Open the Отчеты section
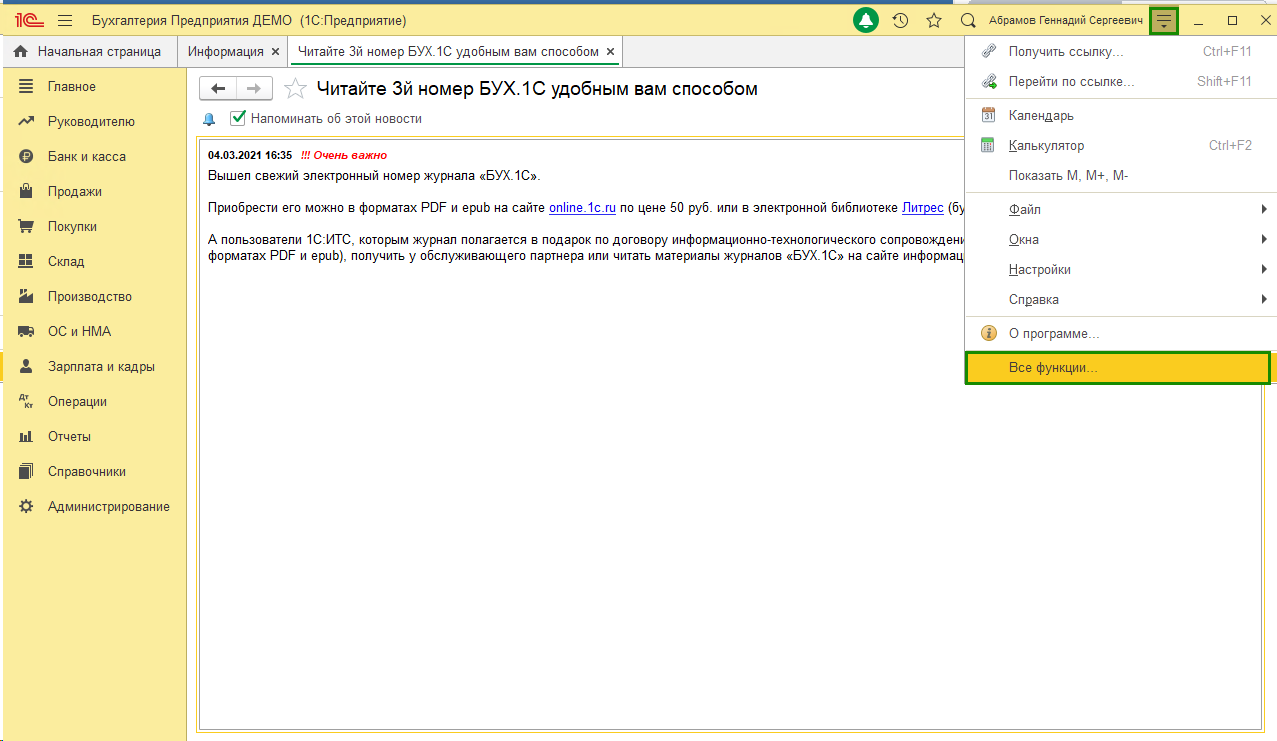Viewport: 1277px width, 741px height. point(93,437)
